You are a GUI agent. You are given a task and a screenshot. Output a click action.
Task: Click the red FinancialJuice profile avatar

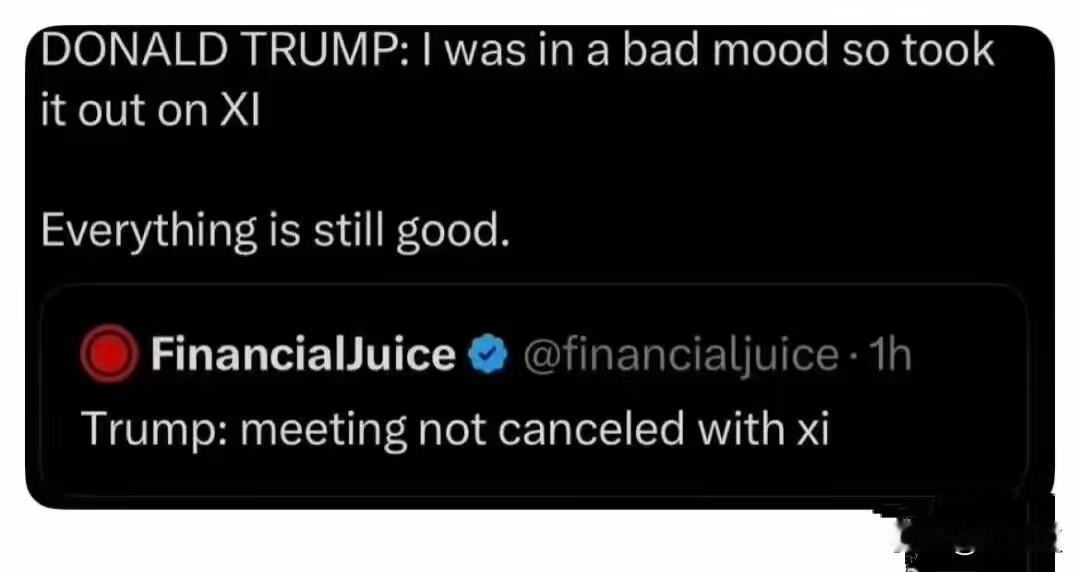pos(109,354)
